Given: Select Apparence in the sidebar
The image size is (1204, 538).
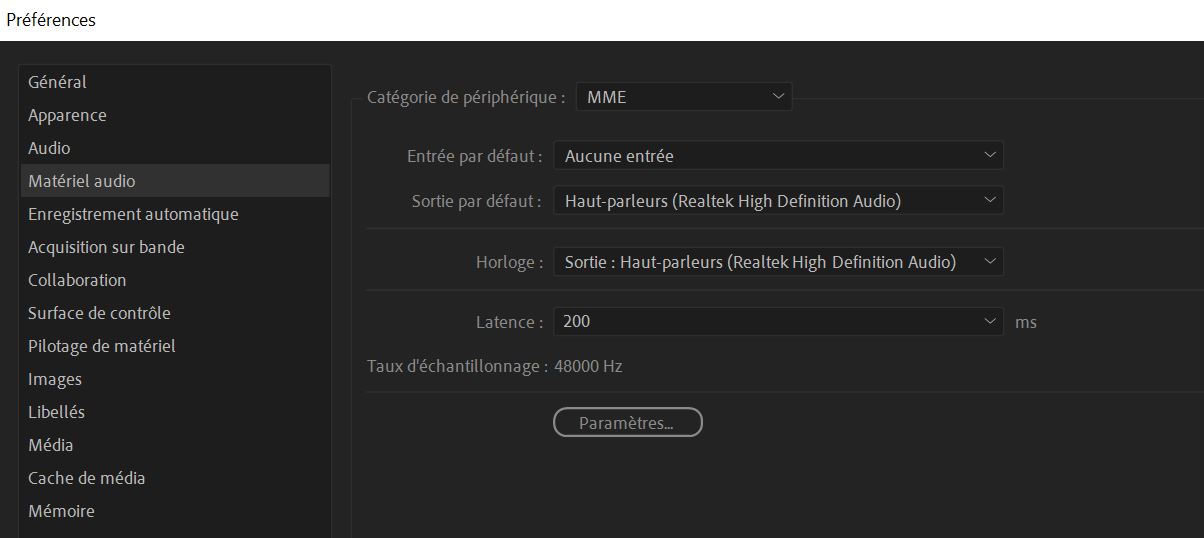Looking at the screenshot, I should (175, 115).
